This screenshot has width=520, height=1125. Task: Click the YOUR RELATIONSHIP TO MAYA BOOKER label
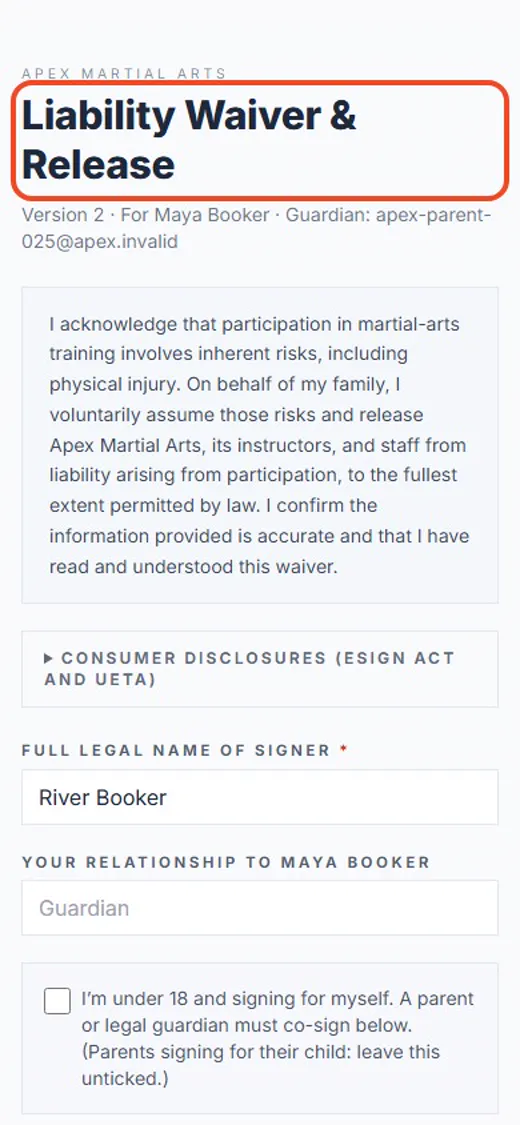[x=226, y=862]
